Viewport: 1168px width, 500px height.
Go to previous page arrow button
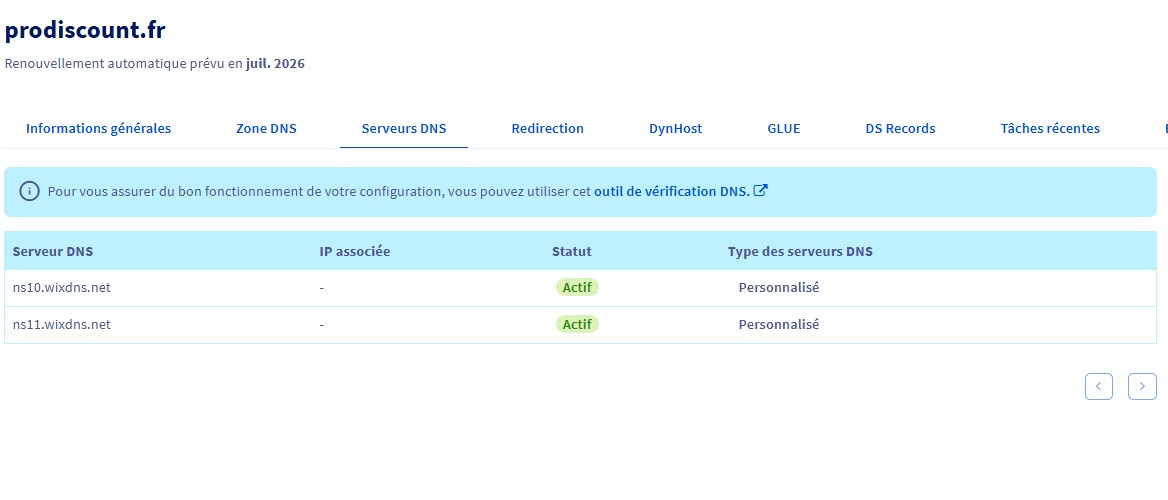[1099, 386]
